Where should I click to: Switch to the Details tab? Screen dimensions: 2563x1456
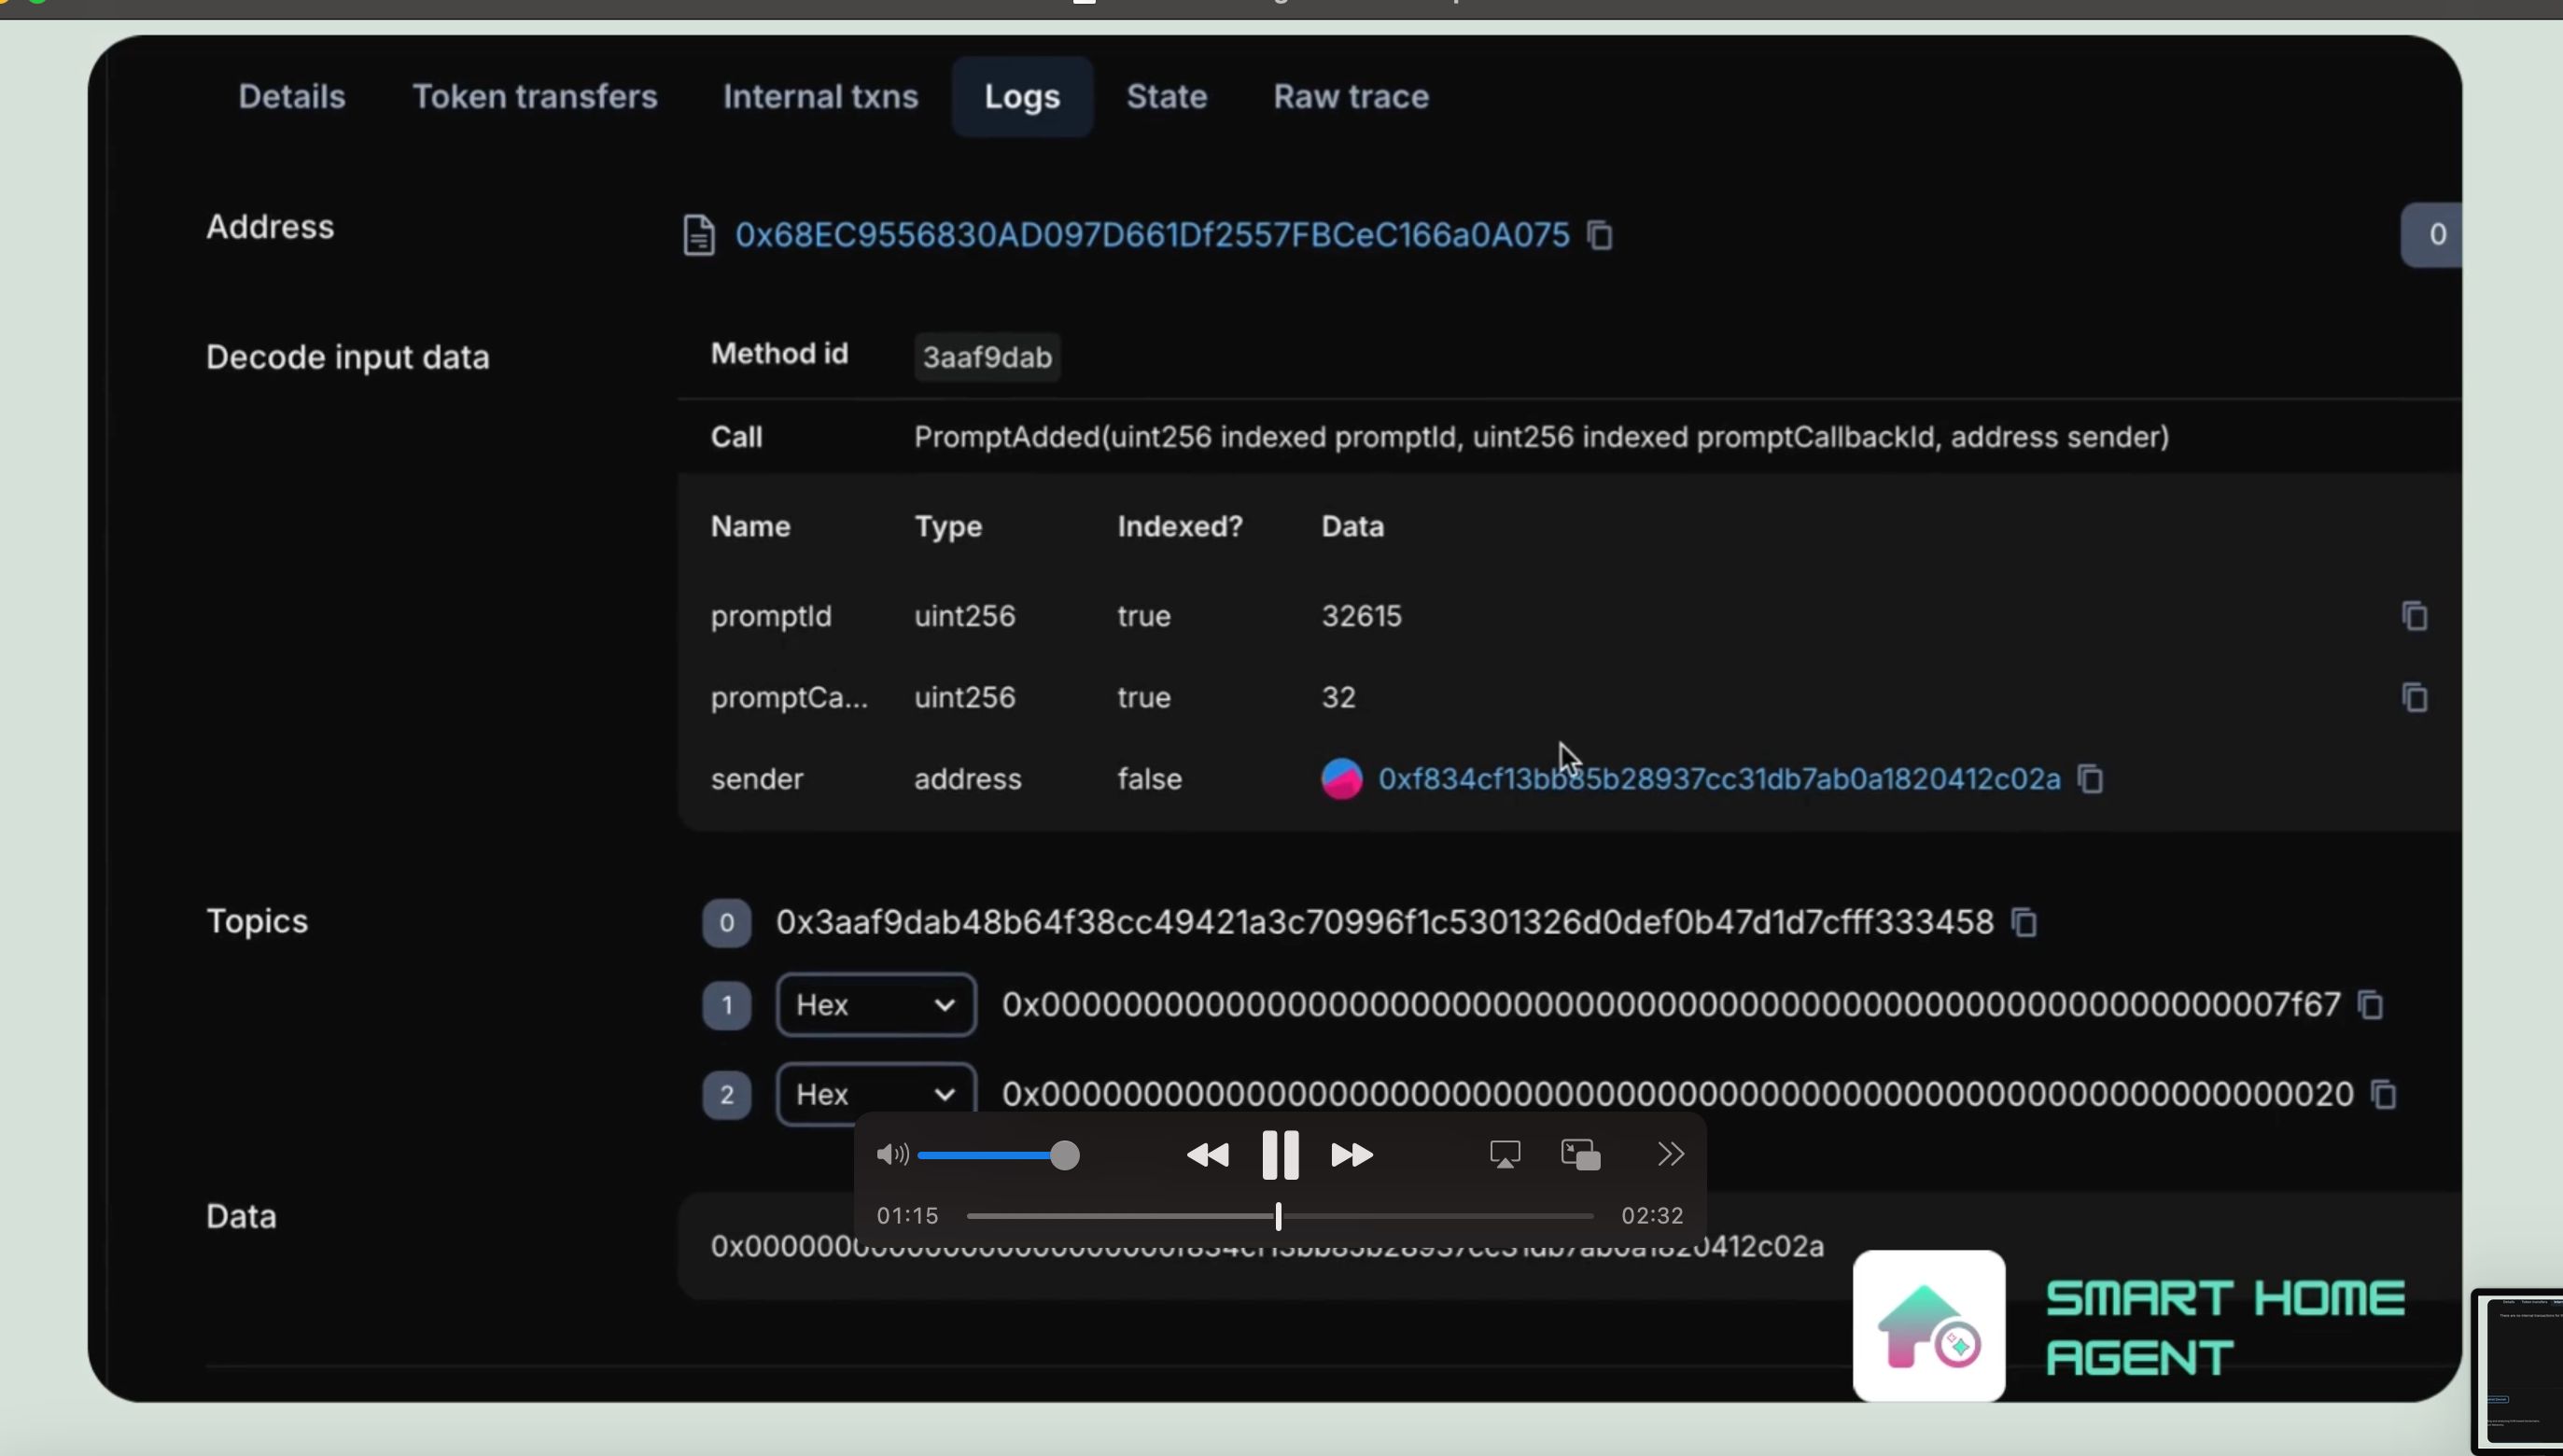[x=292, y=97]
